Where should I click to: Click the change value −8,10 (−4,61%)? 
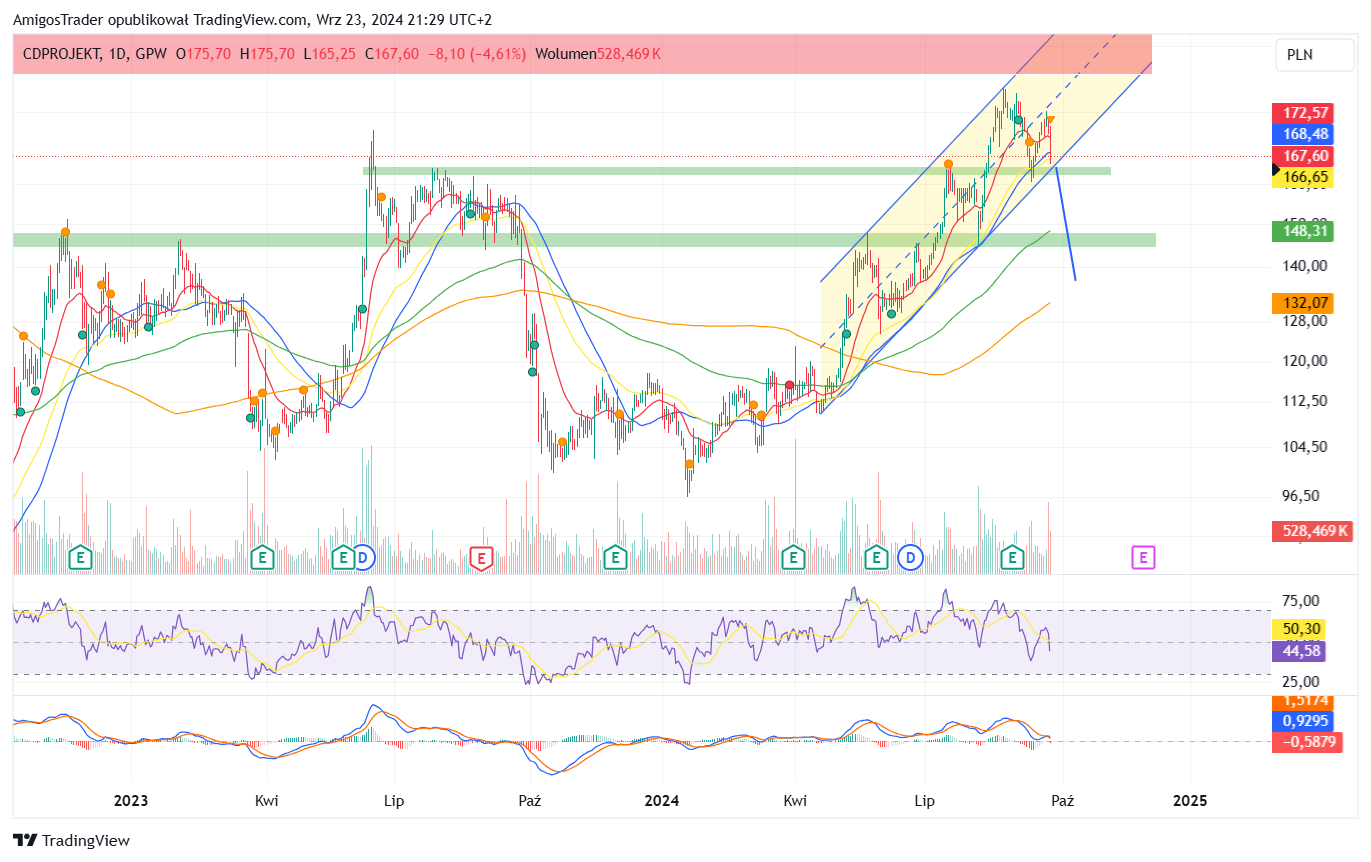[x=477, y=54]
